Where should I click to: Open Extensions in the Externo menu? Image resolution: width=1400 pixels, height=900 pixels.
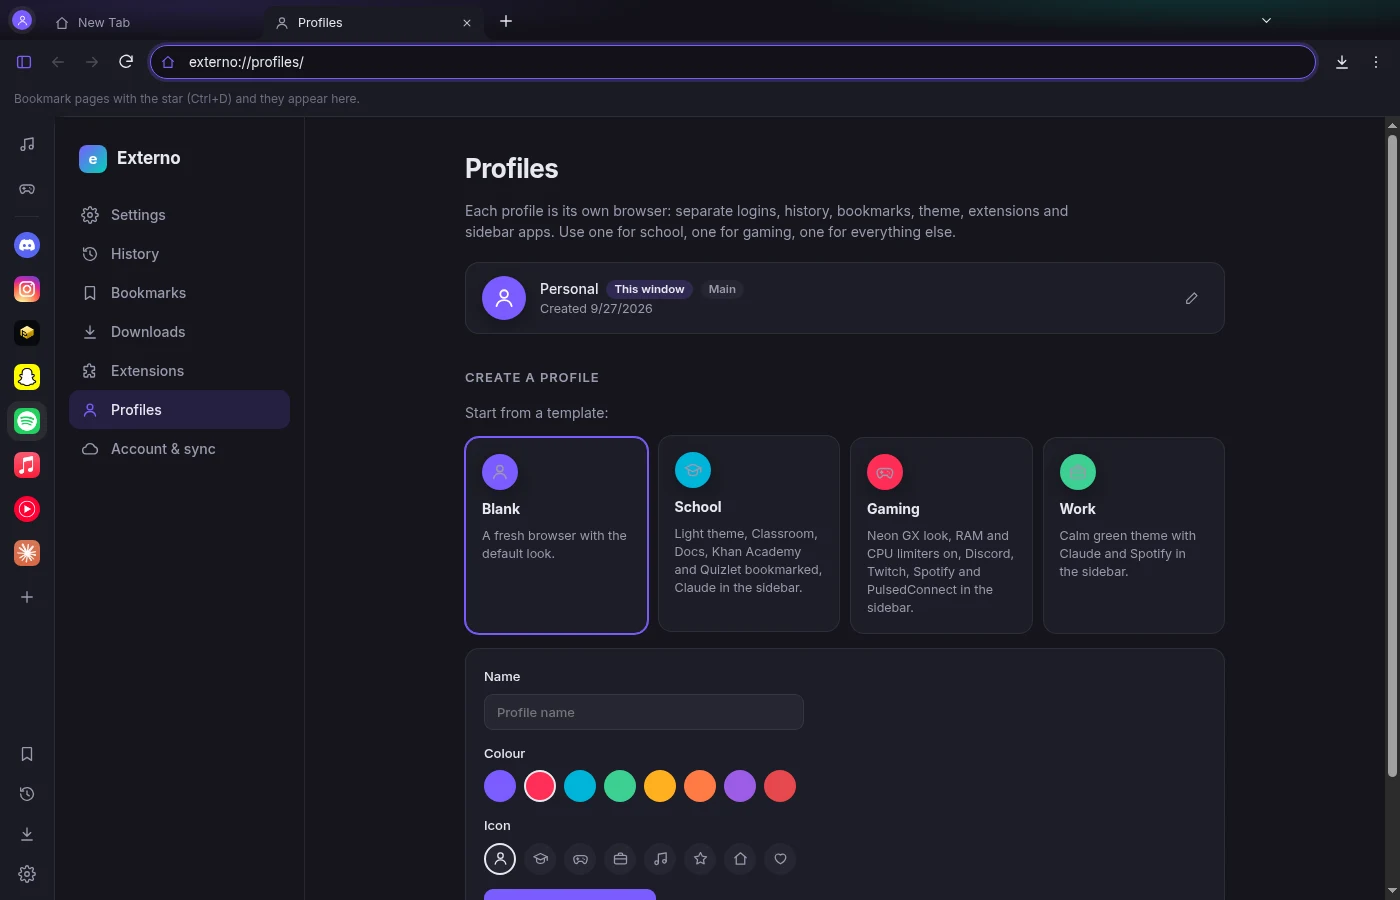pyautogui.click(x=179, y=371)
